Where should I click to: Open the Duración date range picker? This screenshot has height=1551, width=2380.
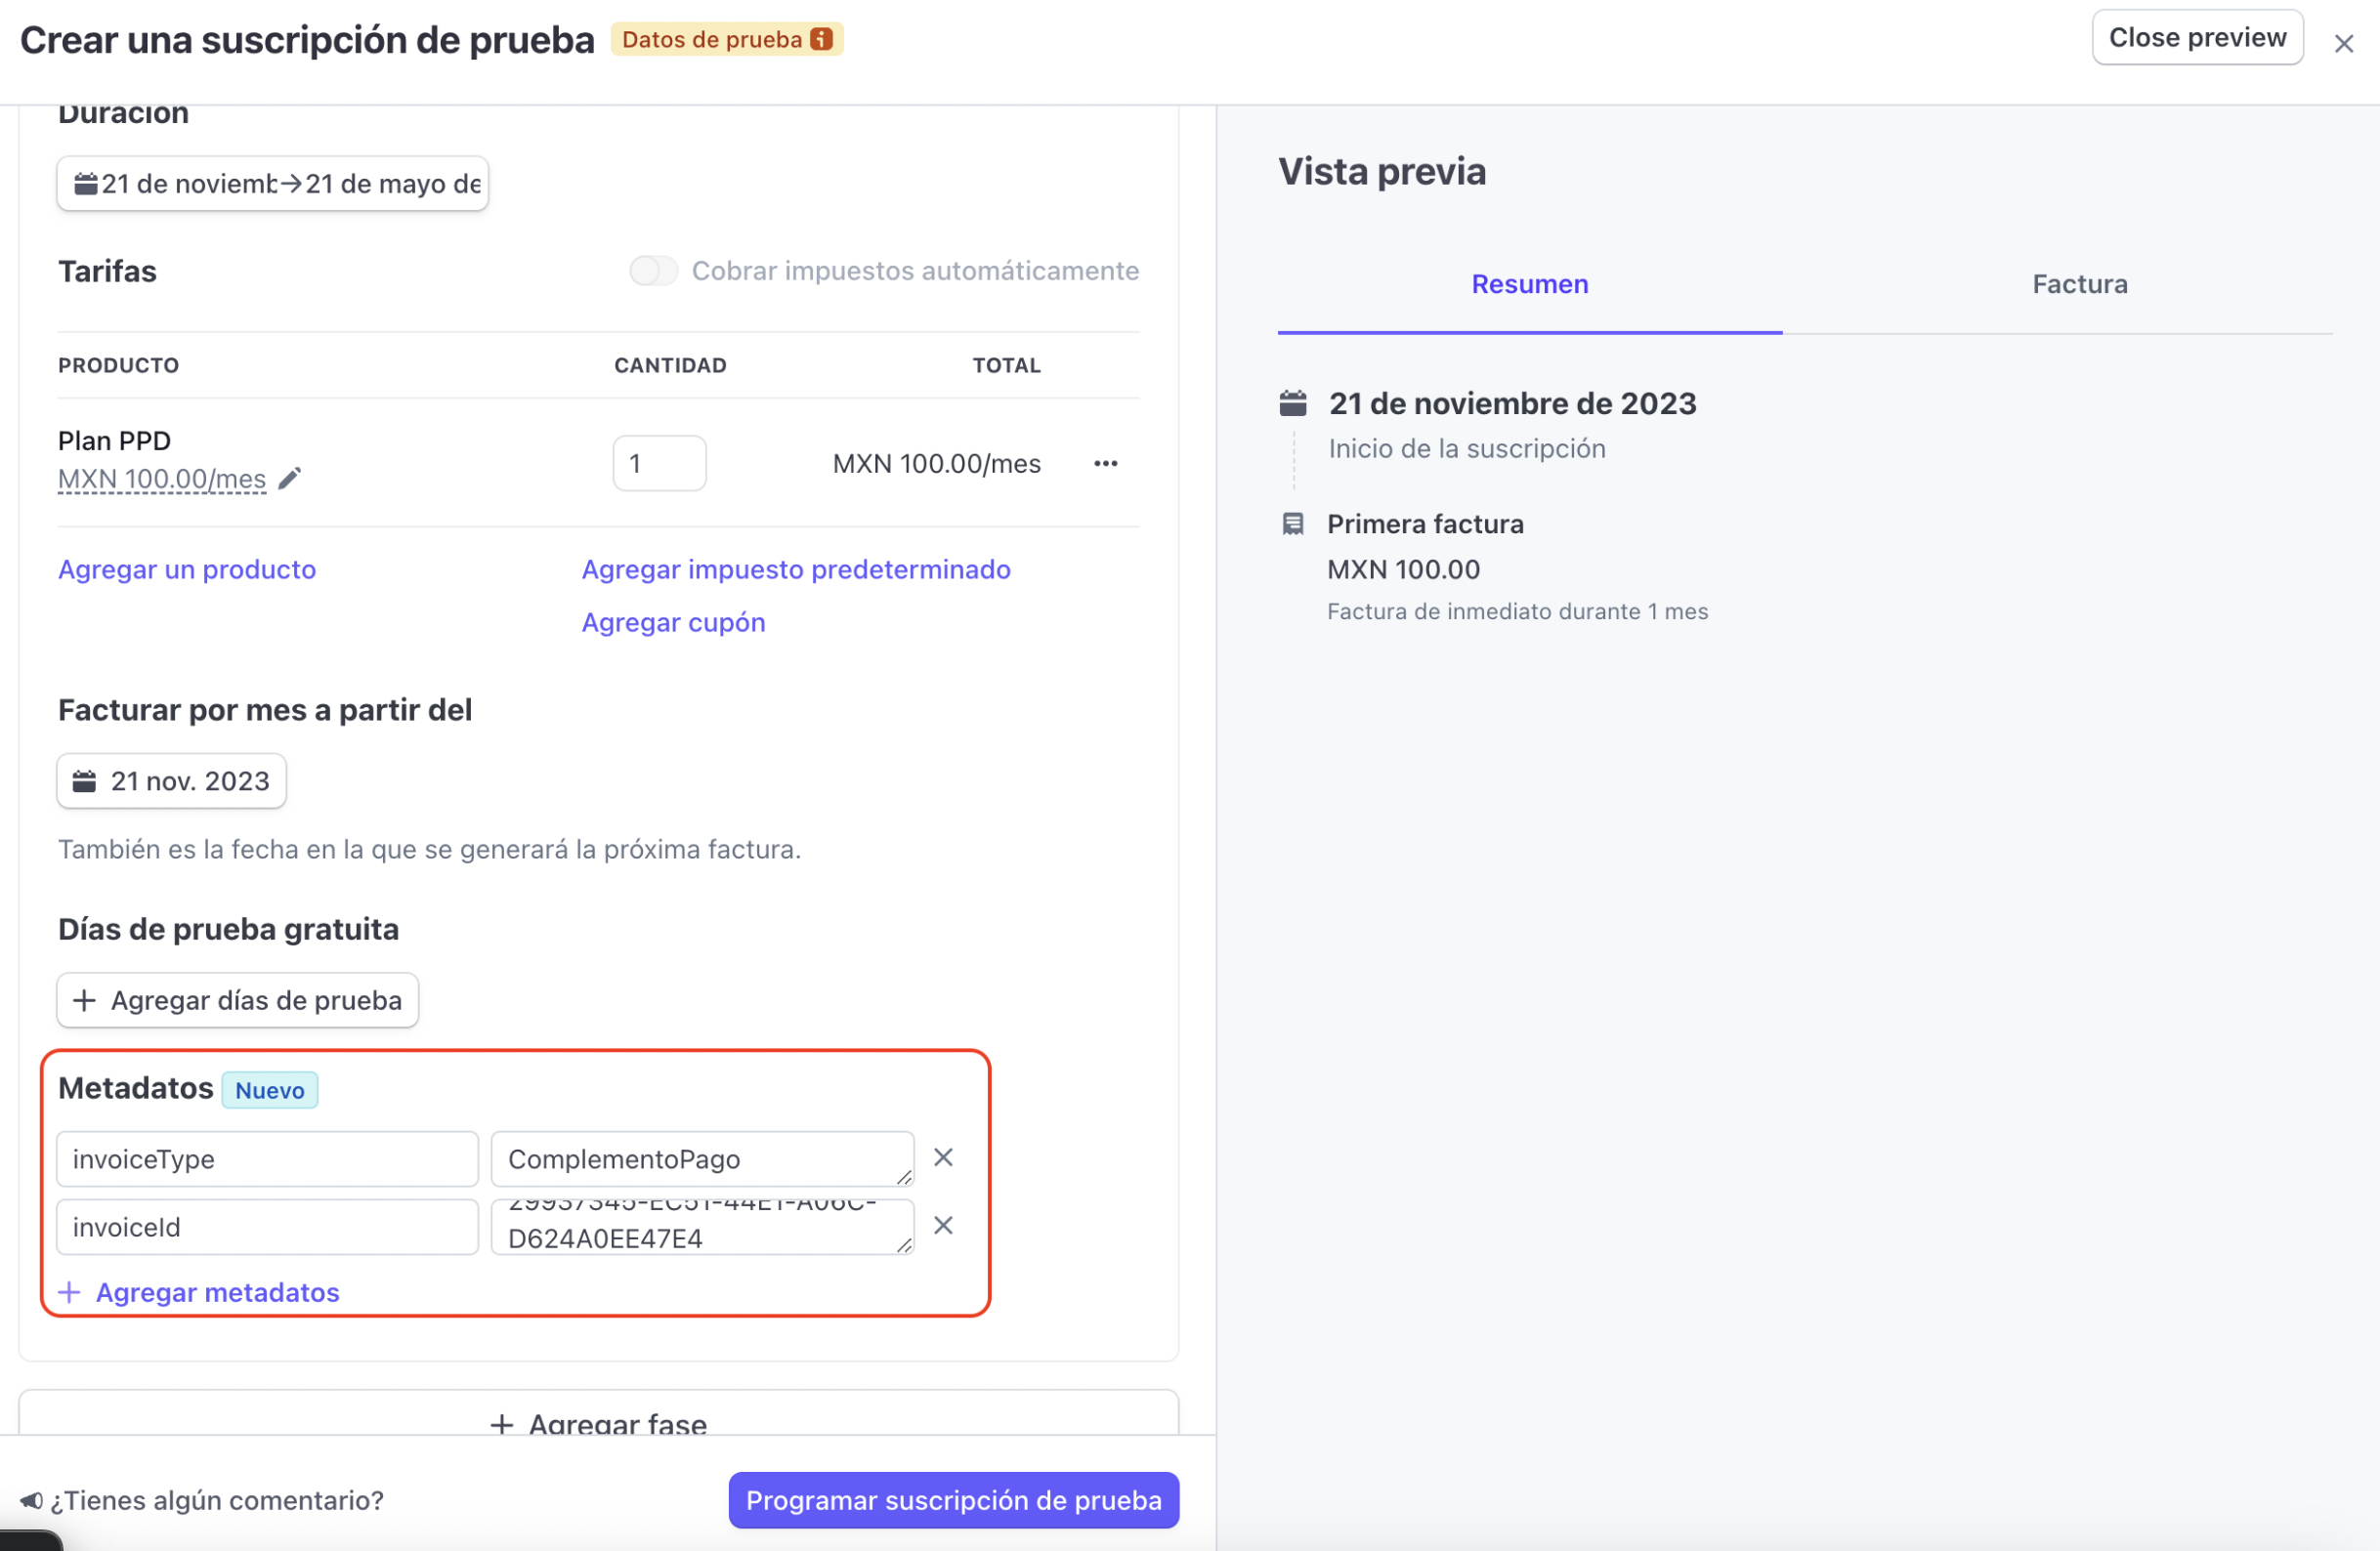point(273,184)
